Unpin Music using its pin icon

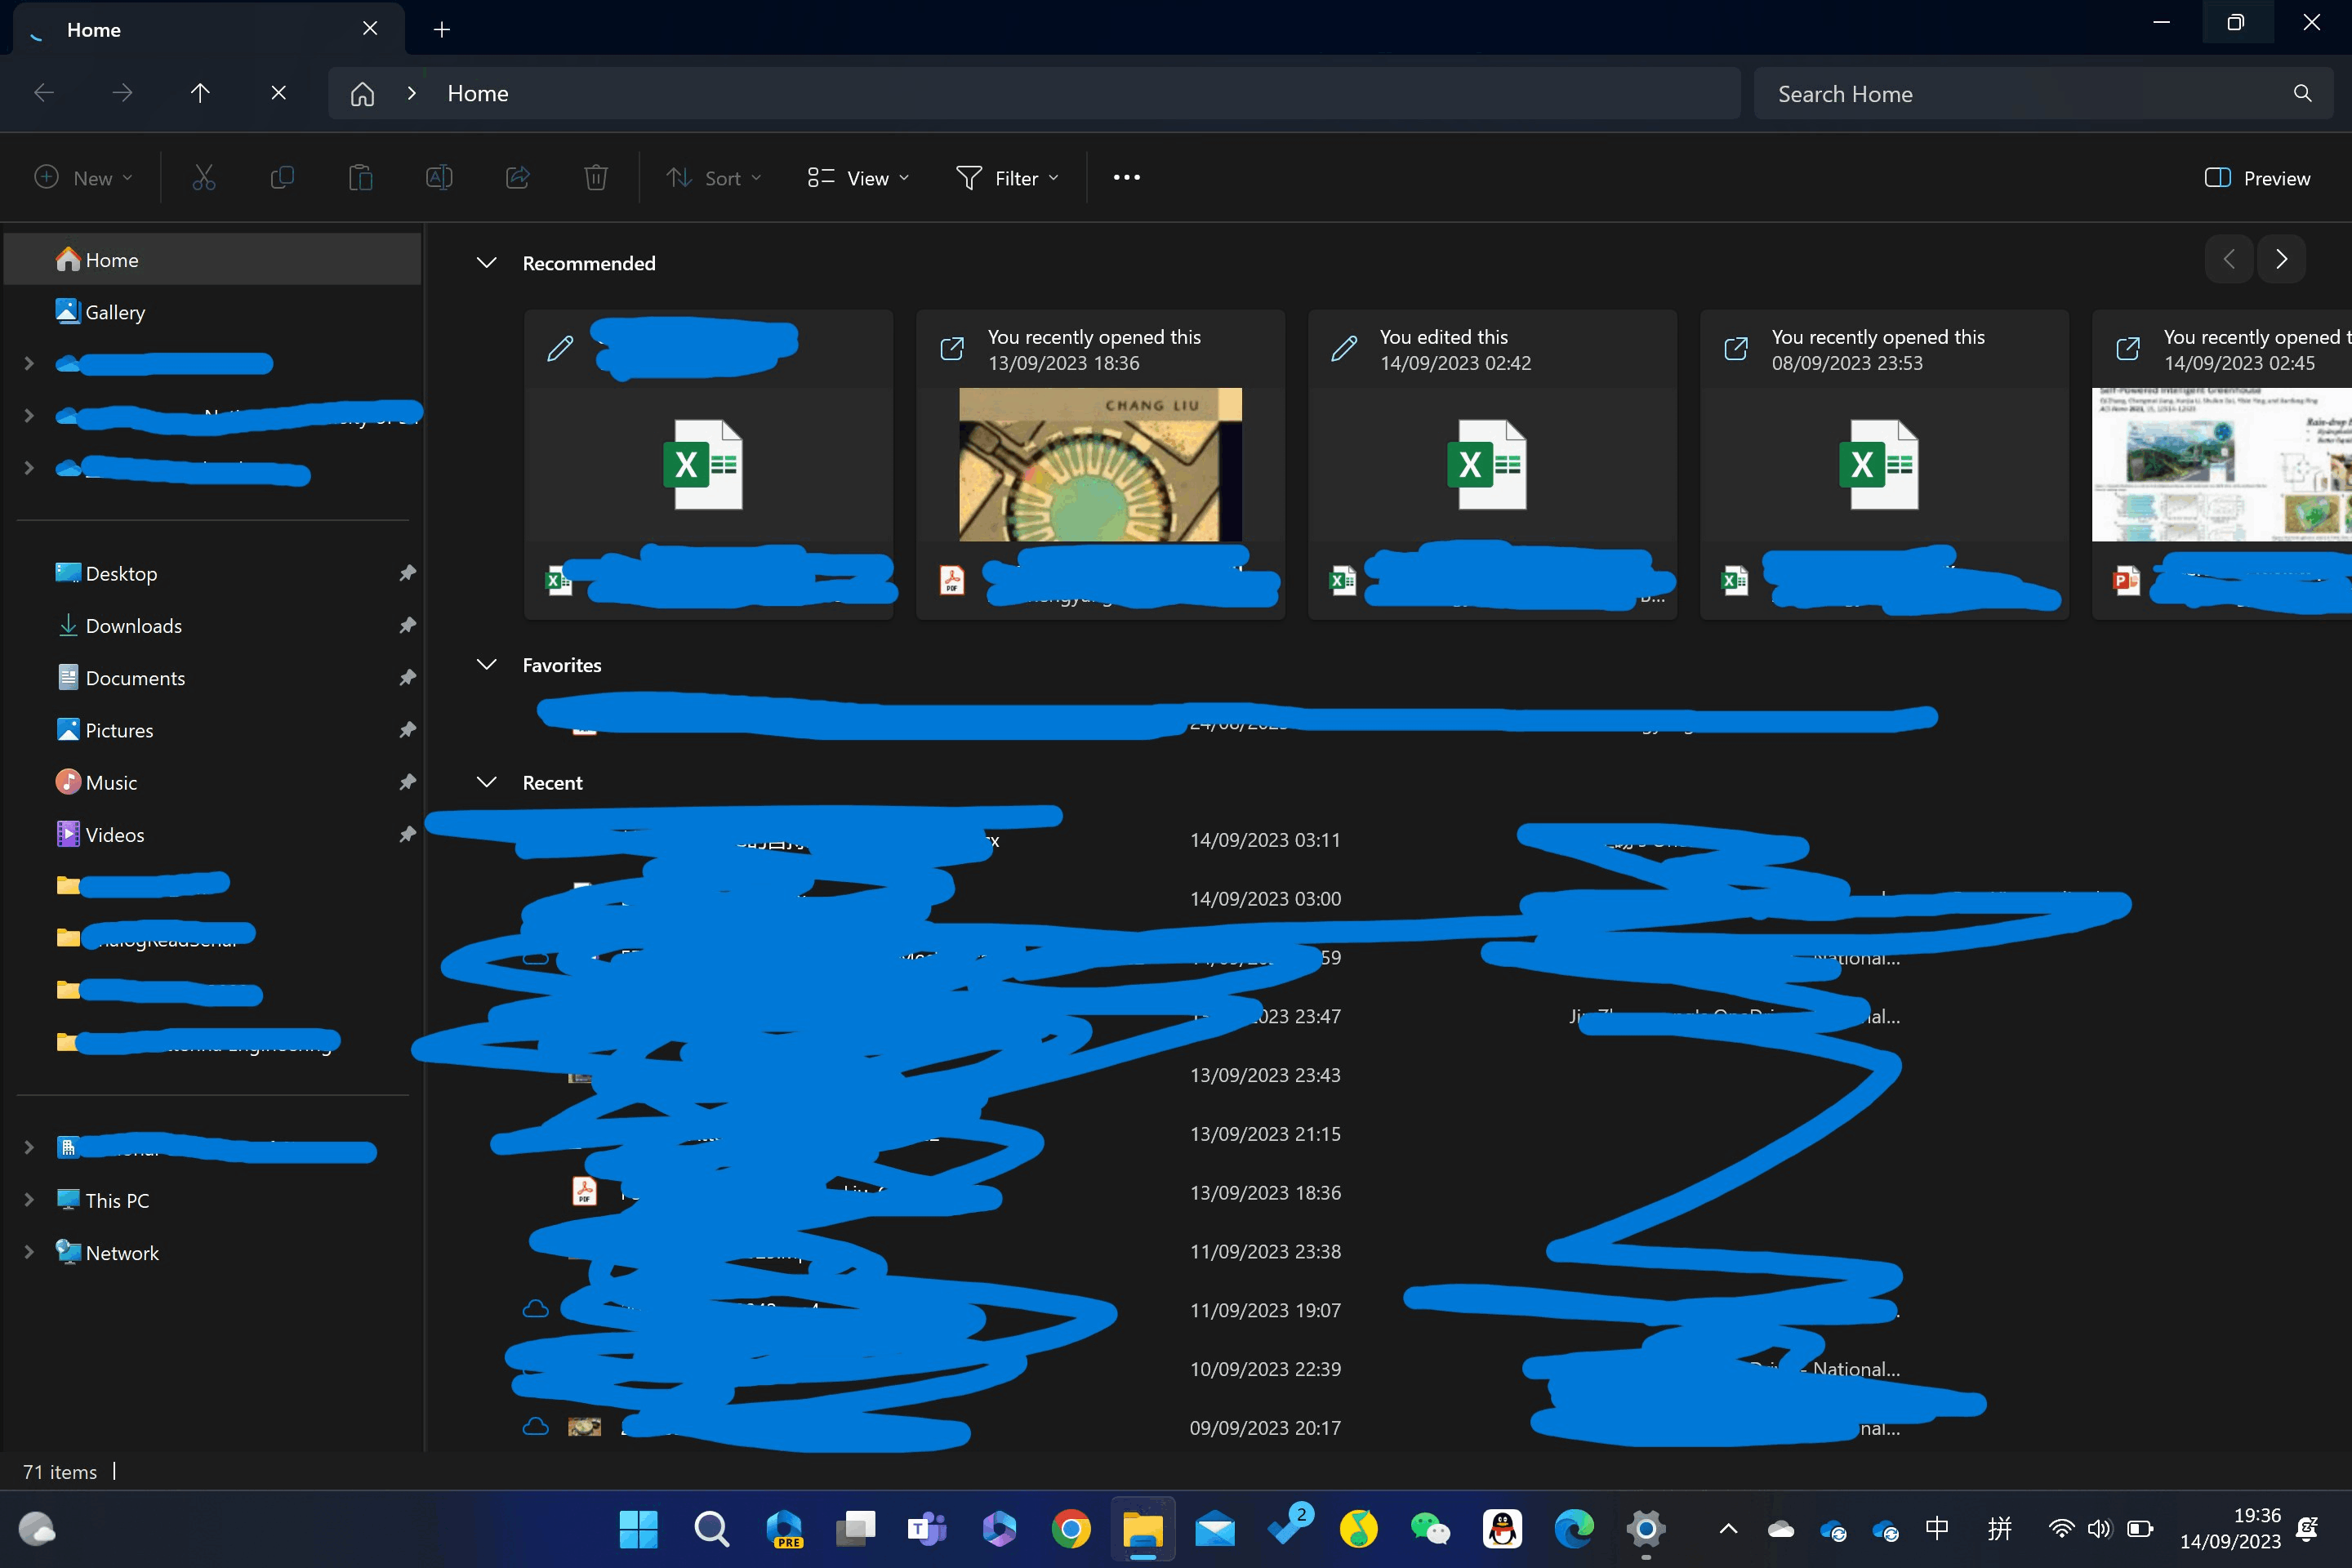click(407, 783)
